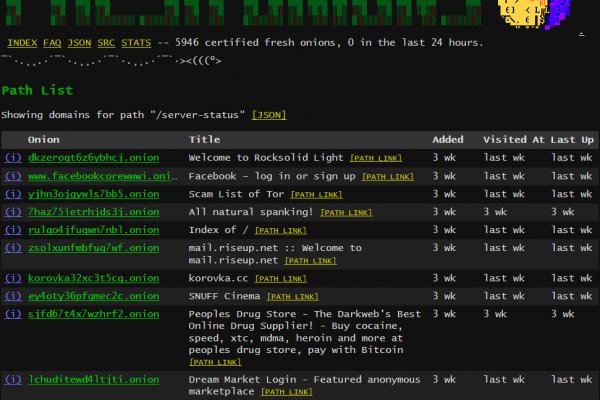Click info (i) beside korovka32xc3t5cg.onion

(13, 278)
